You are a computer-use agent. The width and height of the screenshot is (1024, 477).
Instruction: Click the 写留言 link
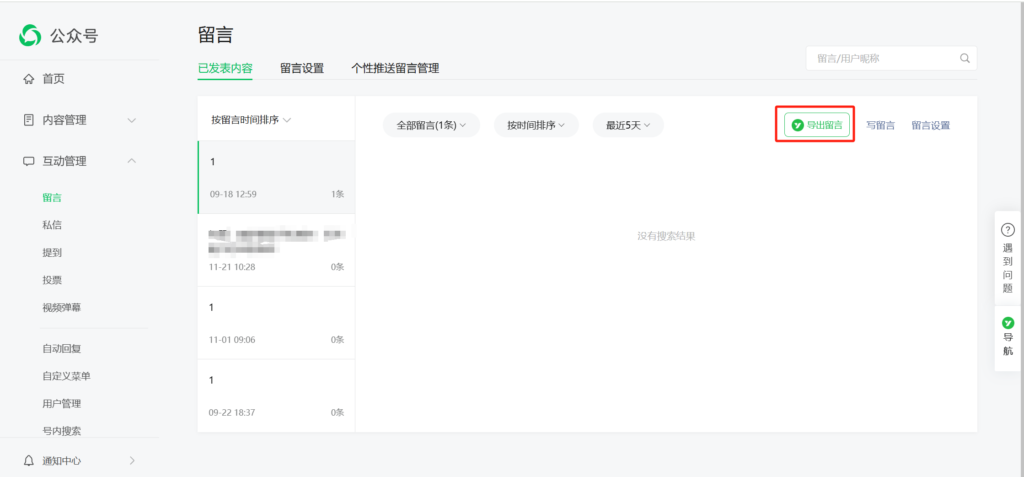tap(880, 126)
